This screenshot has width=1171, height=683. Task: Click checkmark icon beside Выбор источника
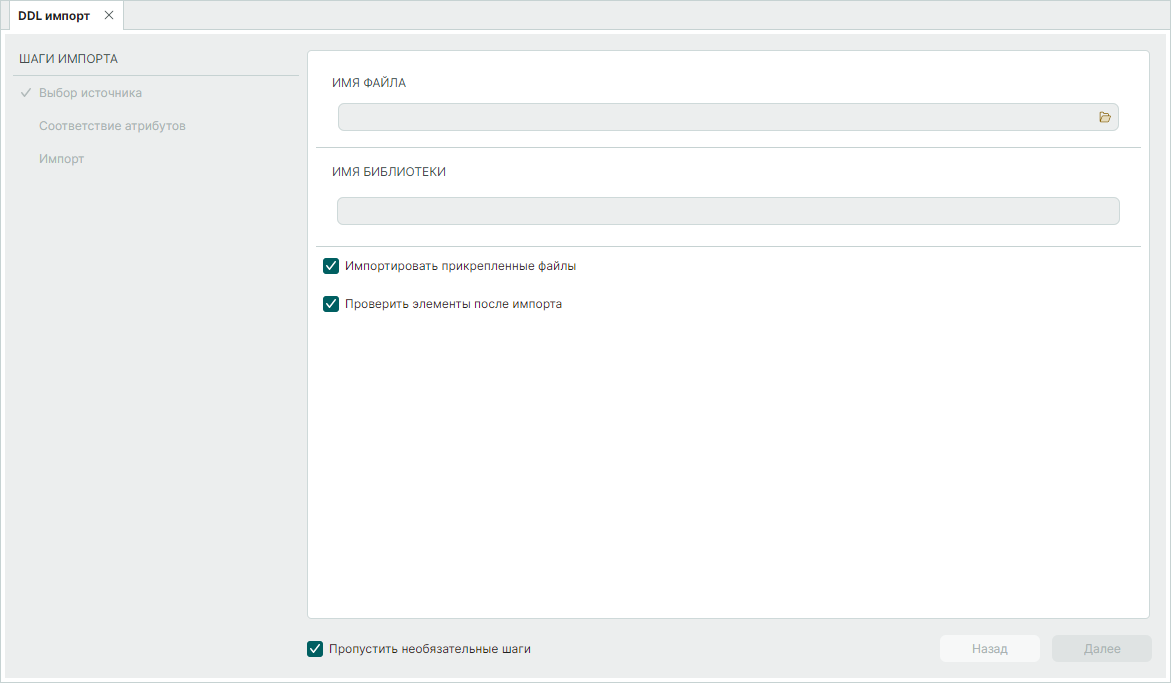click(x=26, y=93)
